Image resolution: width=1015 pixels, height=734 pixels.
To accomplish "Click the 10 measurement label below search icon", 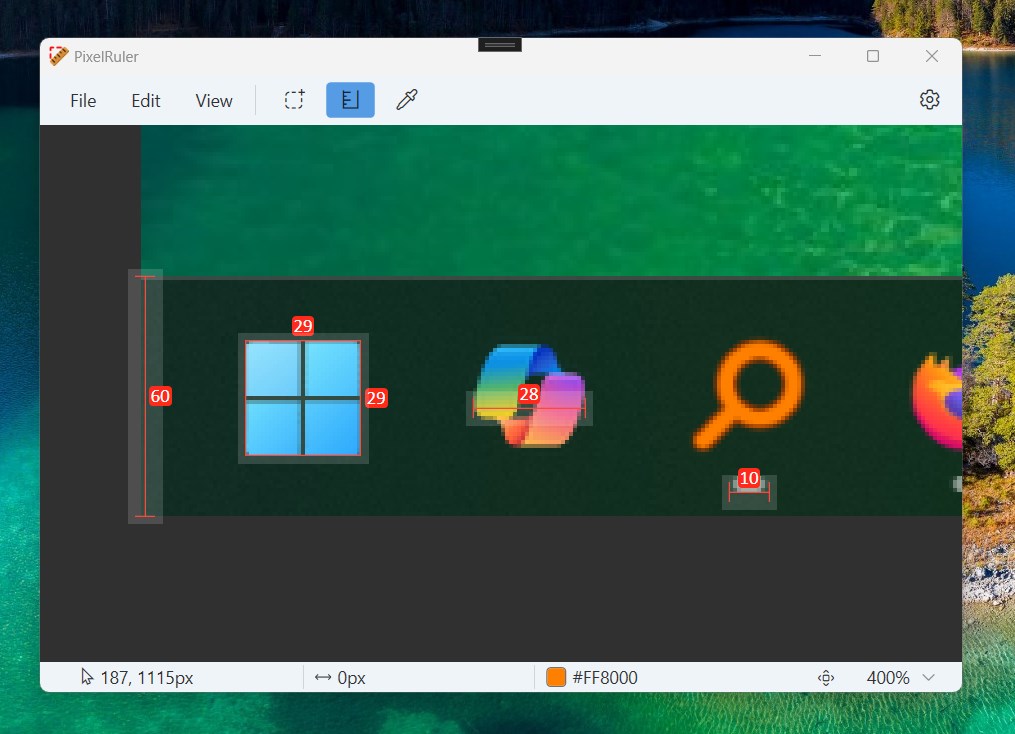I will click(749, 478).
